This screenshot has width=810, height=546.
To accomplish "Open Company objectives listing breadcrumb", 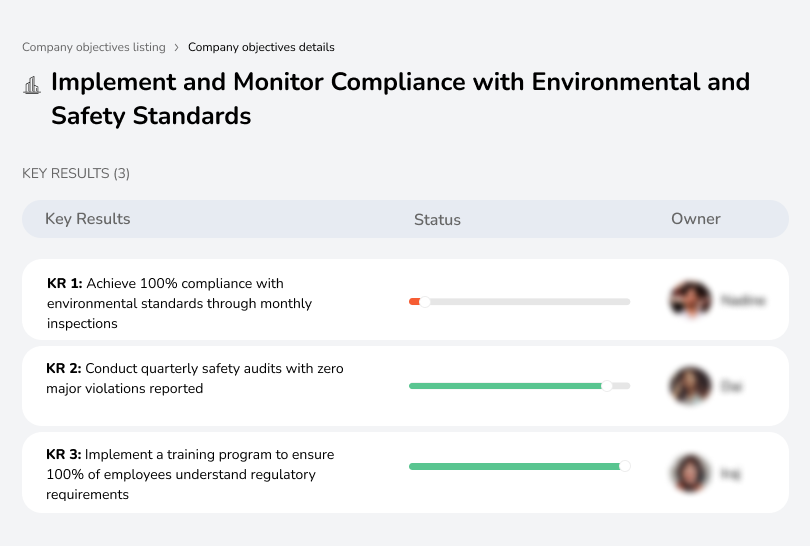I will tap(94, 47).
